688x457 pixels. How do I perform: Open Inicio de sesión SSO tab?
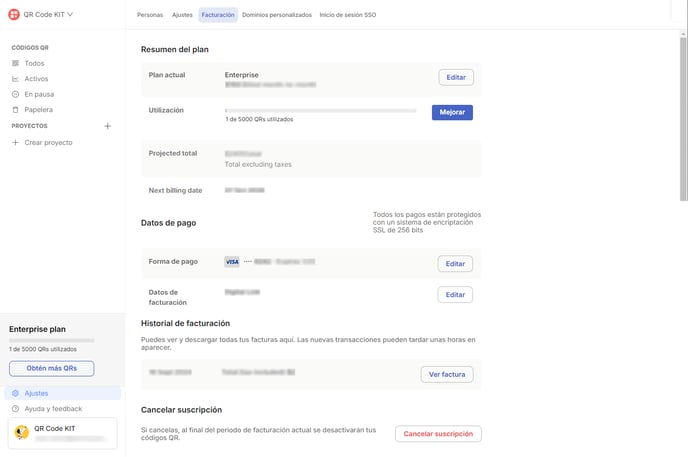pyautogui.click(x=348, y=15)
